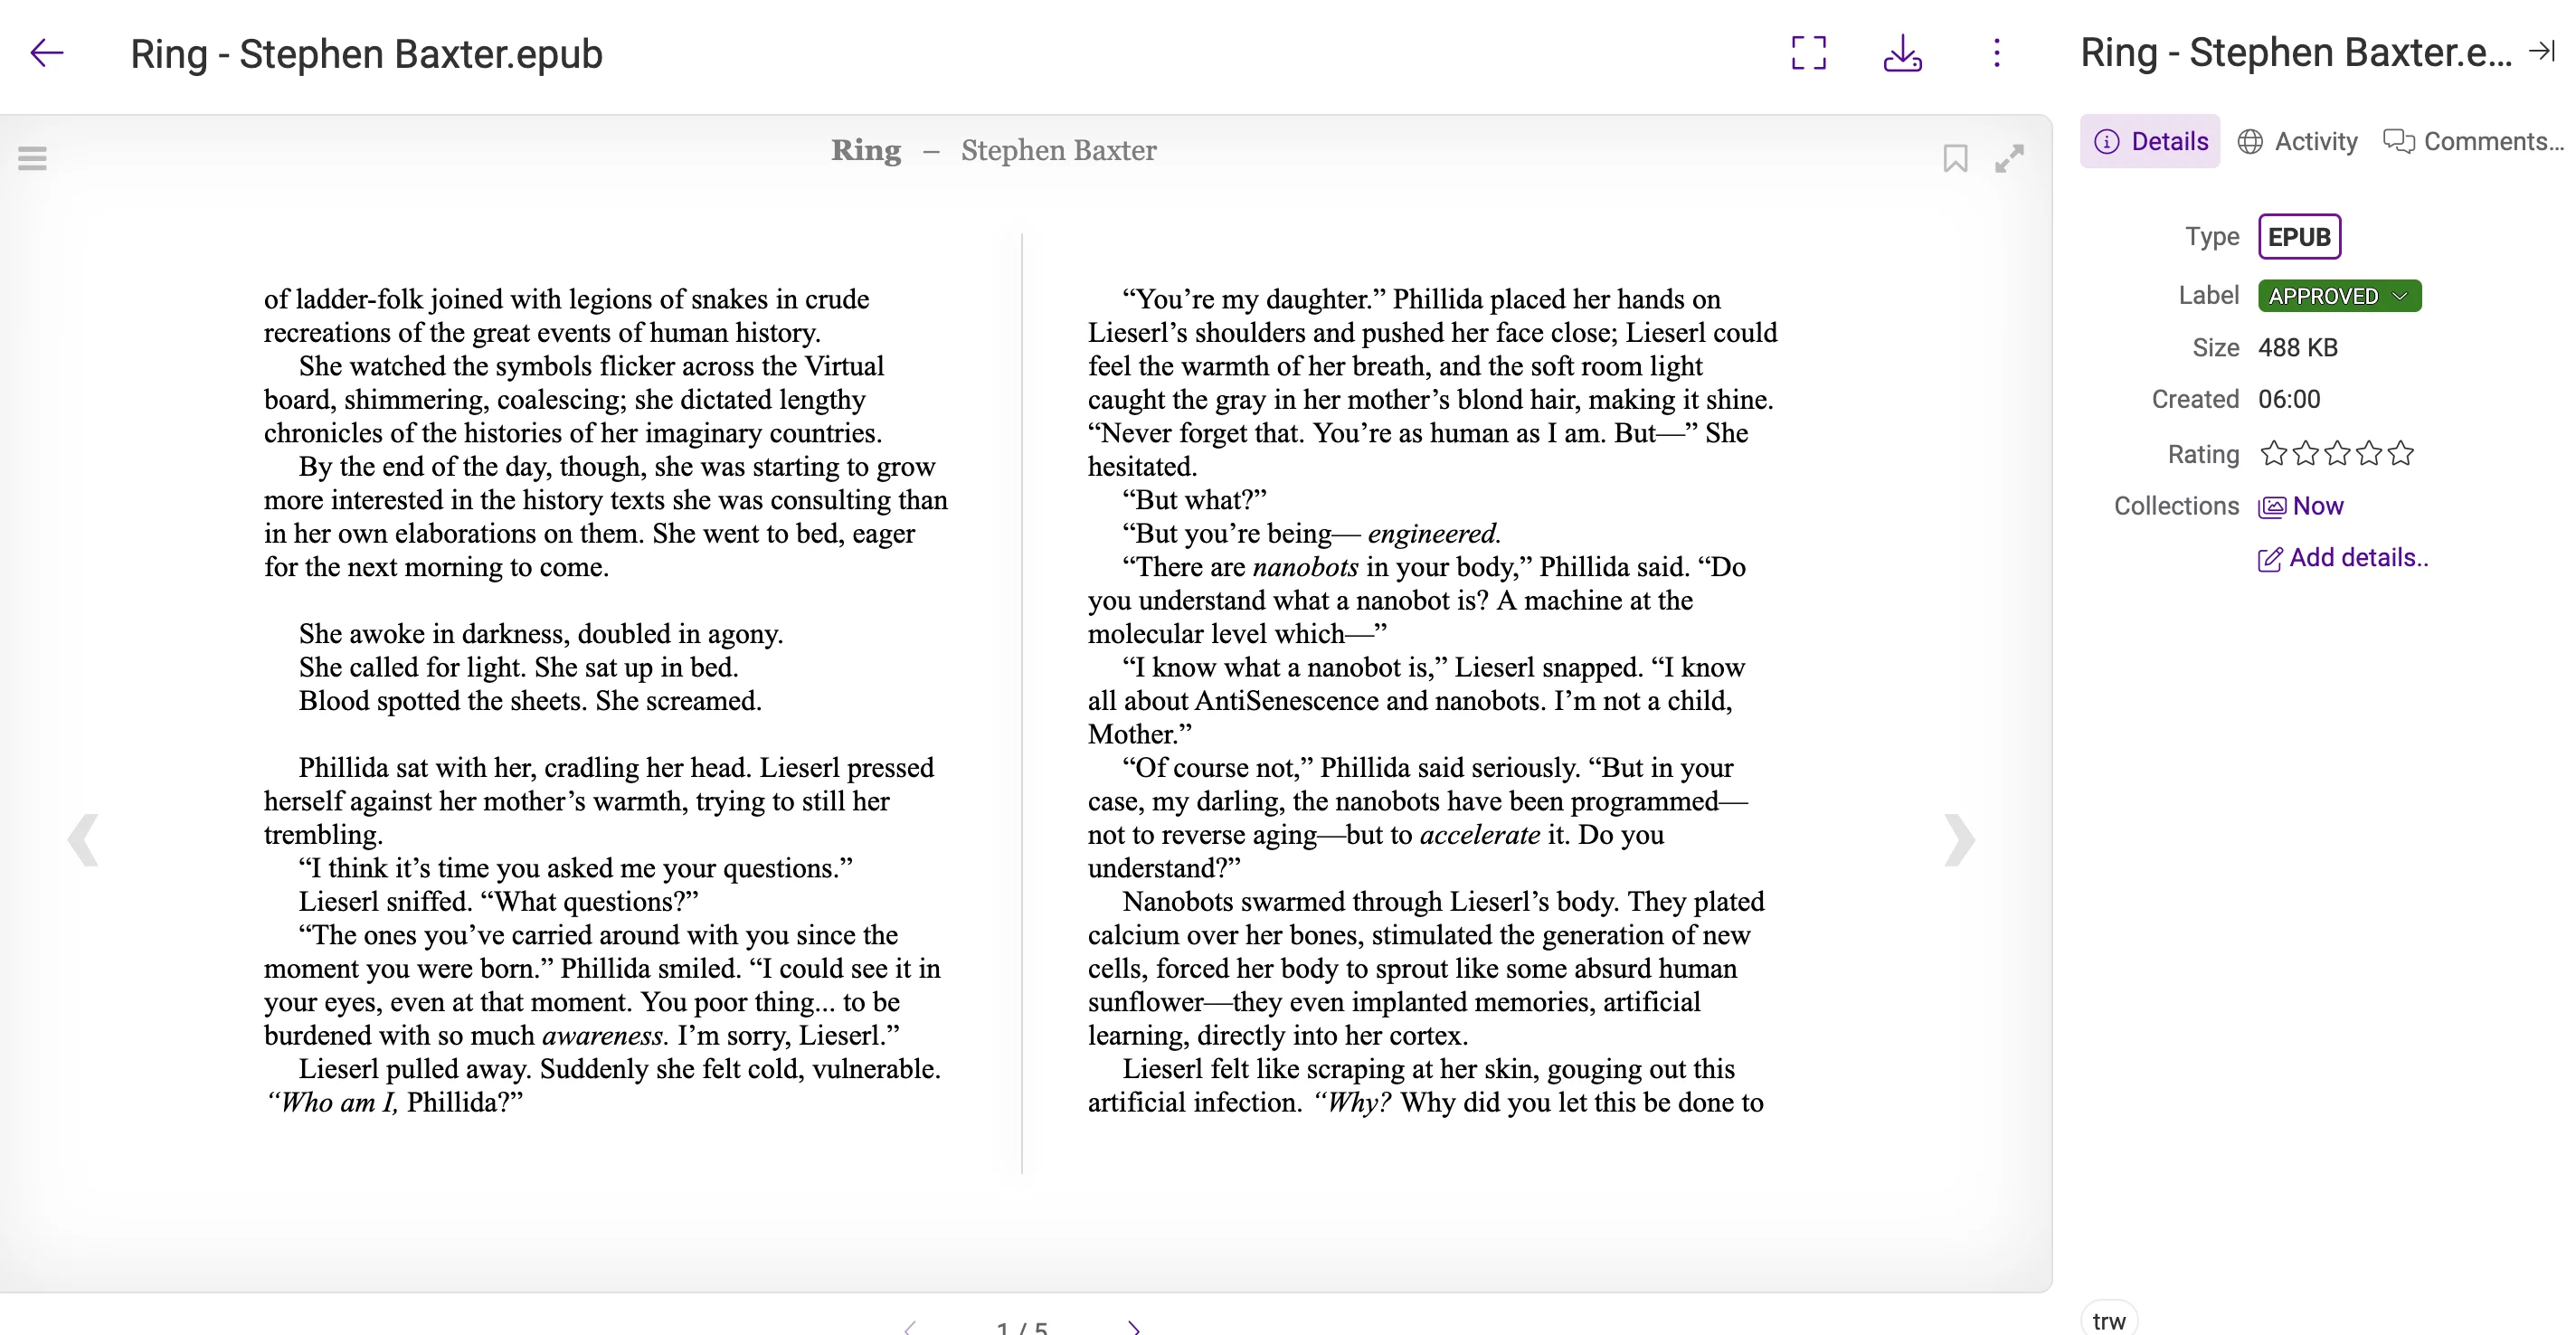Open the Comments tab
Image resolution: width=2576 pixels, height=1335 pixels.
tap(2473, 142)
